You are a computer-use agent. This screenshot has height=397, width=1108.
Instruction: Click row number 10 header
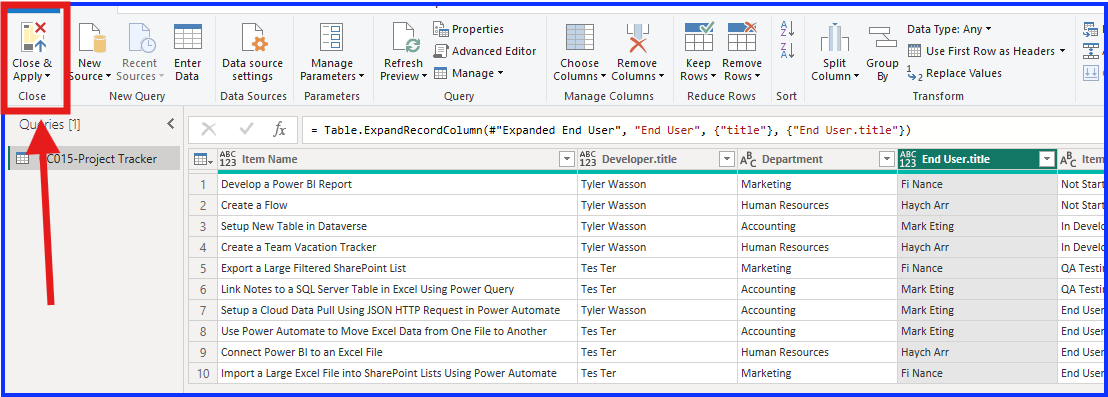204,373
